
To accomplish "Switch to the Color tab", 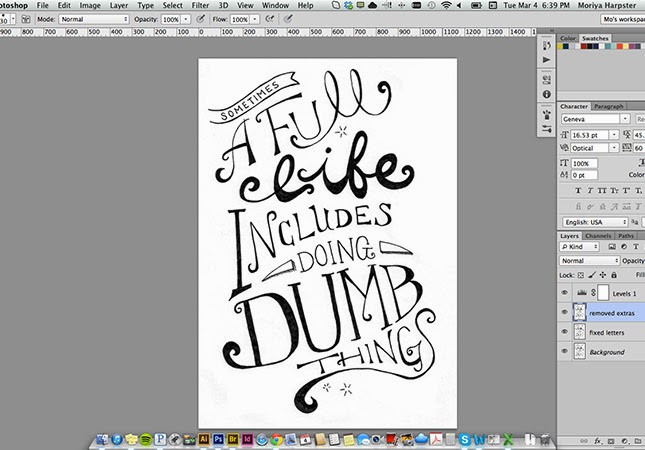I will point(568,38).
